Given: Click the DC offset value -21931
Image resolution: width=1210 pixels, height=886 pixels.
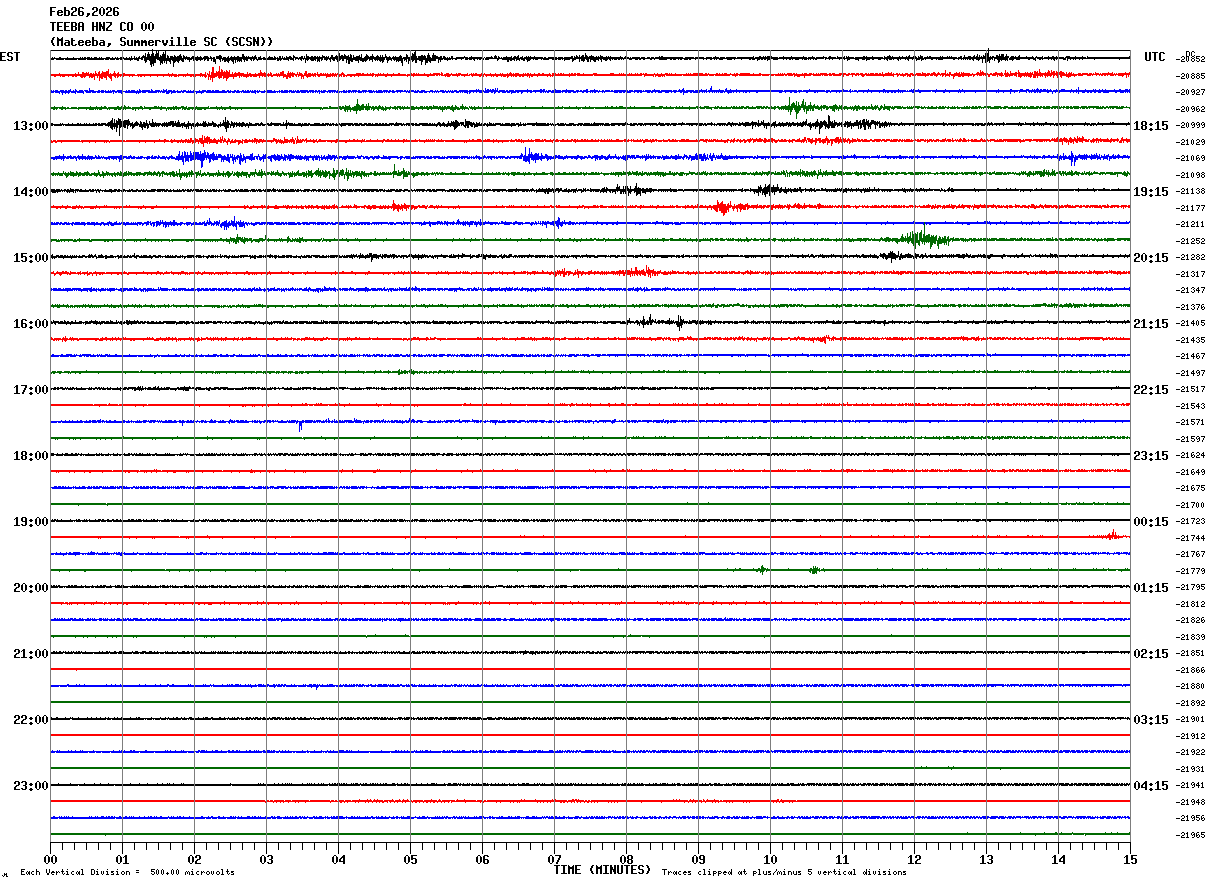Looking at the screenshot, I should [x=1191, y=769].
